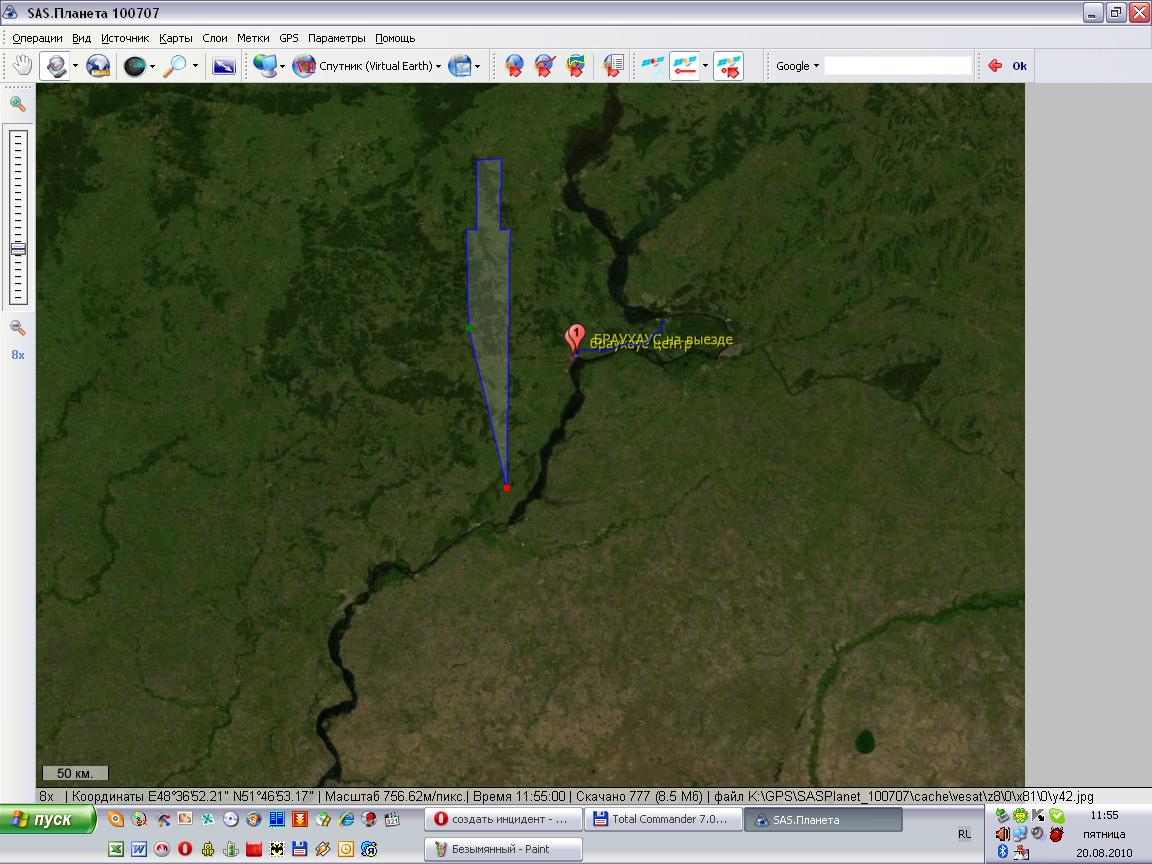Open the placemark manager list icon

click(x=613, y=66)
